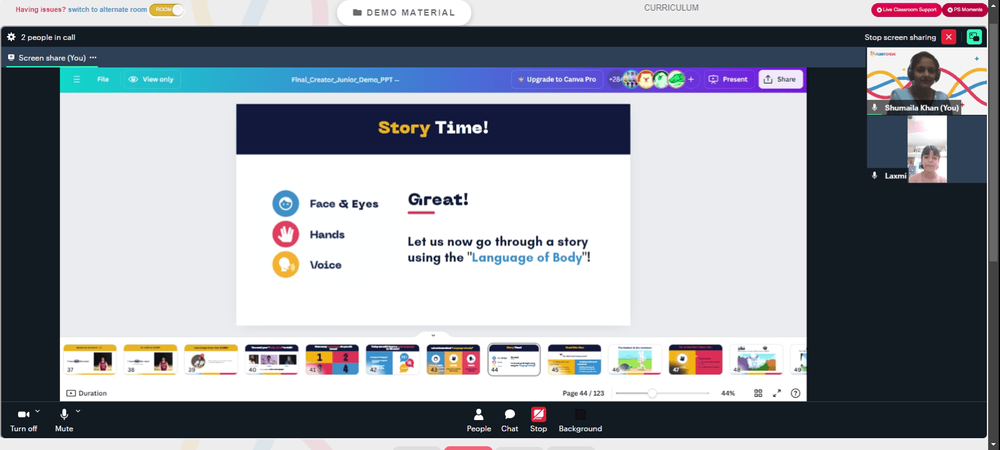The image size is (1000, 450).
Task: Open Screen share three-dots options
Action: pos(93,57)
